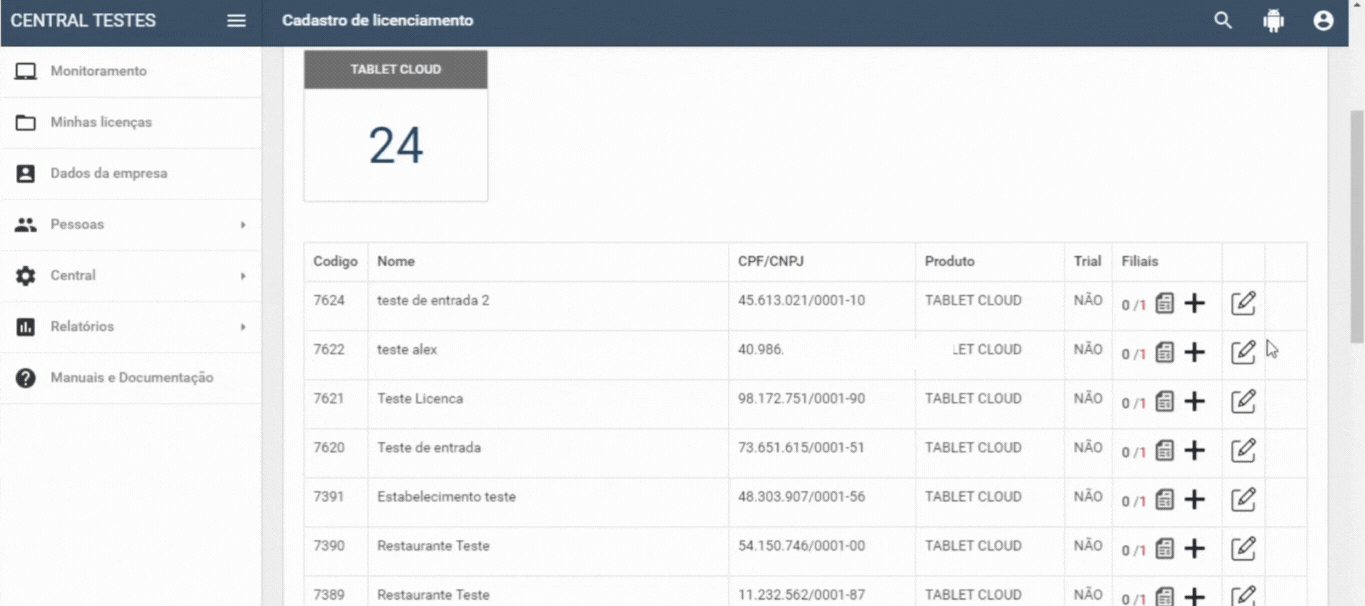View branch list for license 7621
This screenshot has height=606, width=1365.
pyautogui.click(x=1164, y=401)
